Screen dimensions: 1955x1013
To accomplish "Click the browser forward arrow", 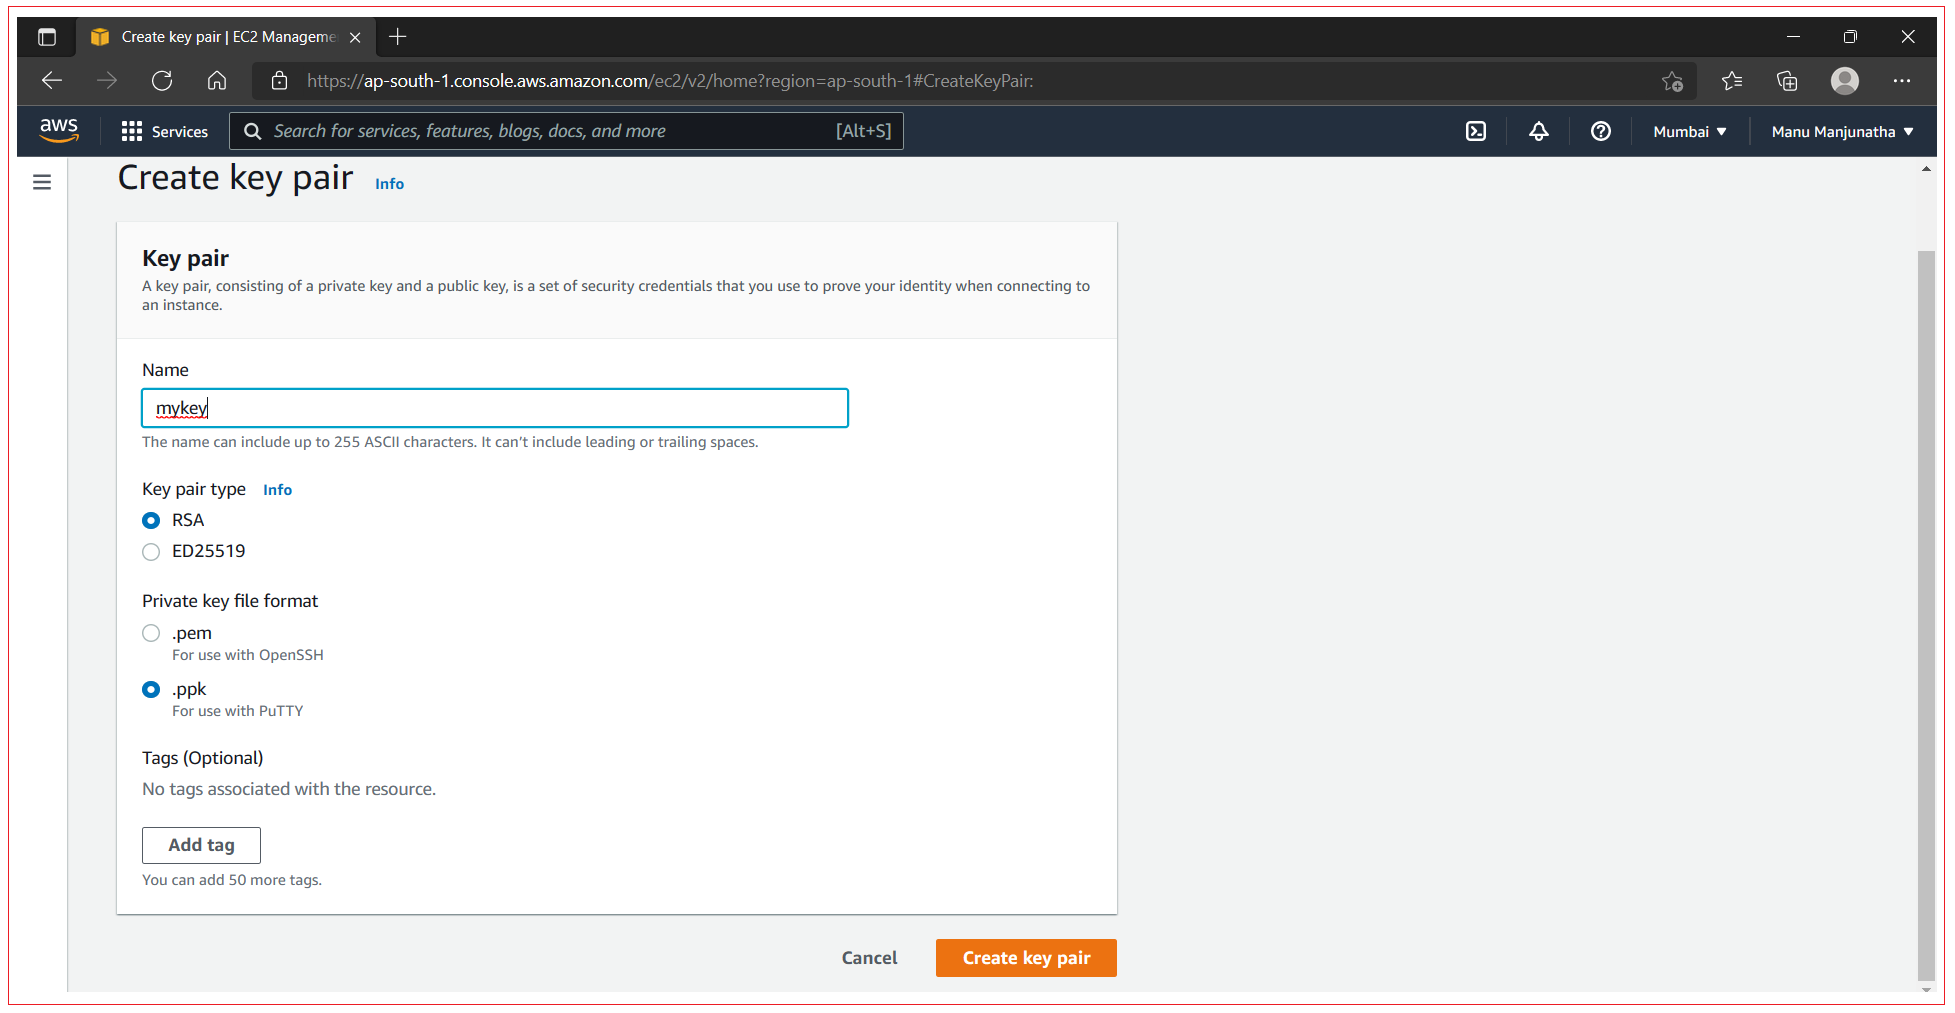I will pyautogui.click(x=107, y=81).
